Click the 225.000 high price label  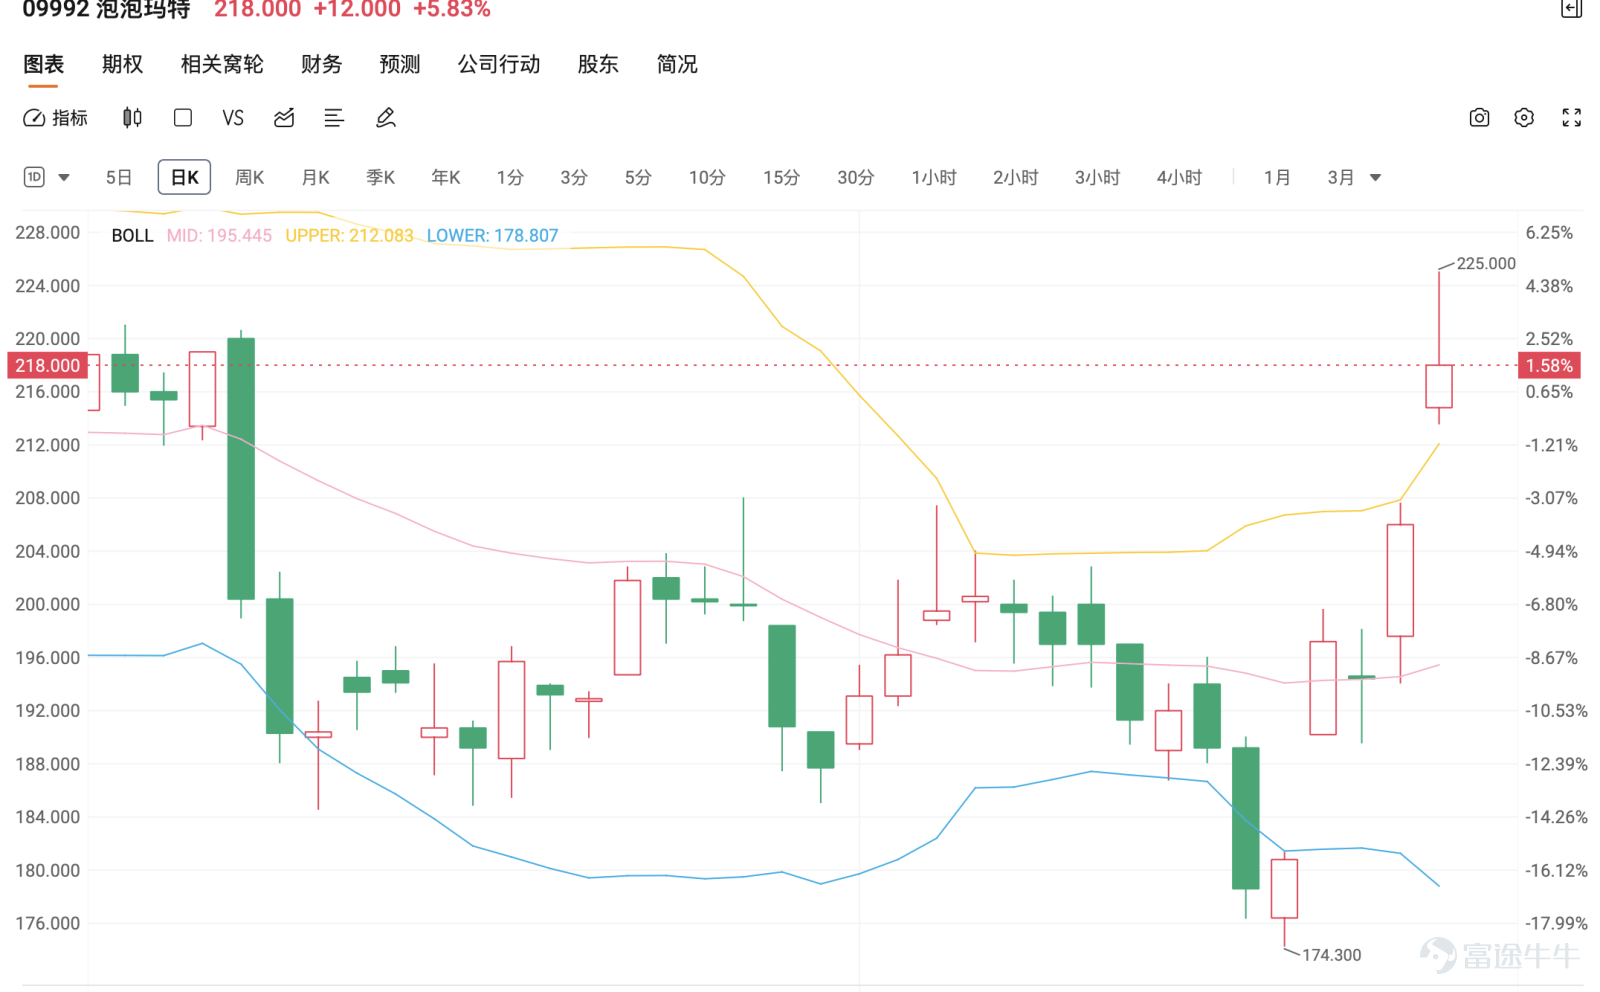1486,264
